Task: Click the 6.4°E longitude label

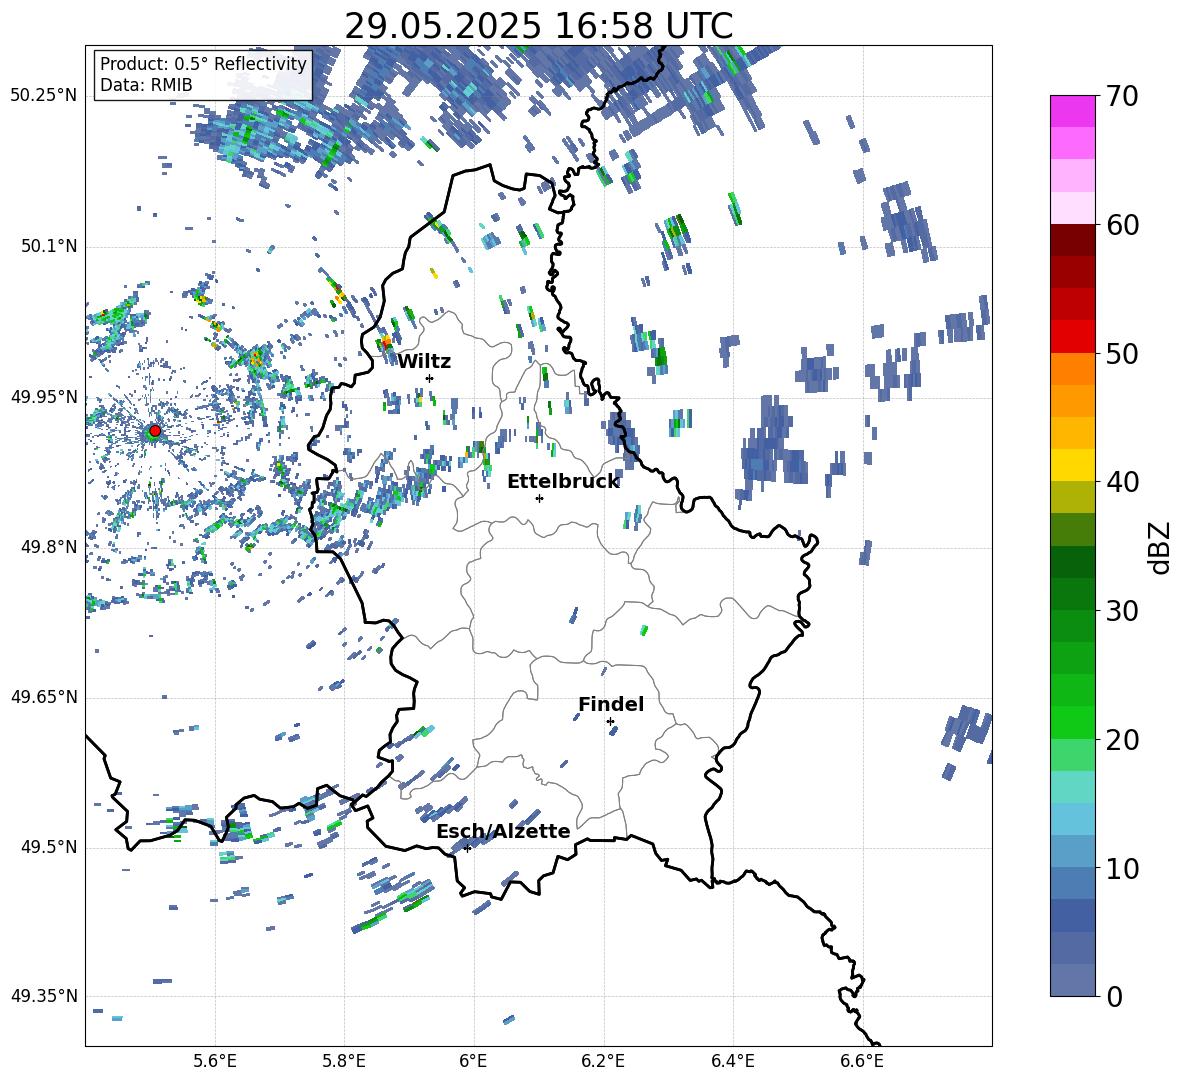Action: (732, 1061)
